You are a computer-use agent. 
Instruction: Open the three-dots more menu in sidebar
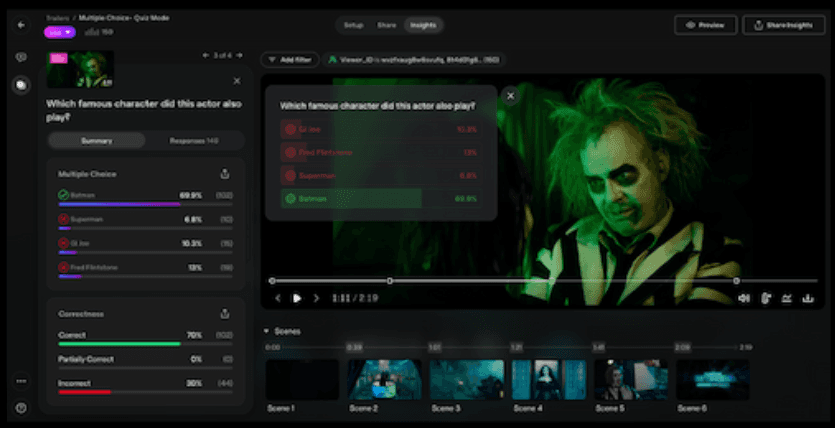pyautogui.click(x=21, y=381)
